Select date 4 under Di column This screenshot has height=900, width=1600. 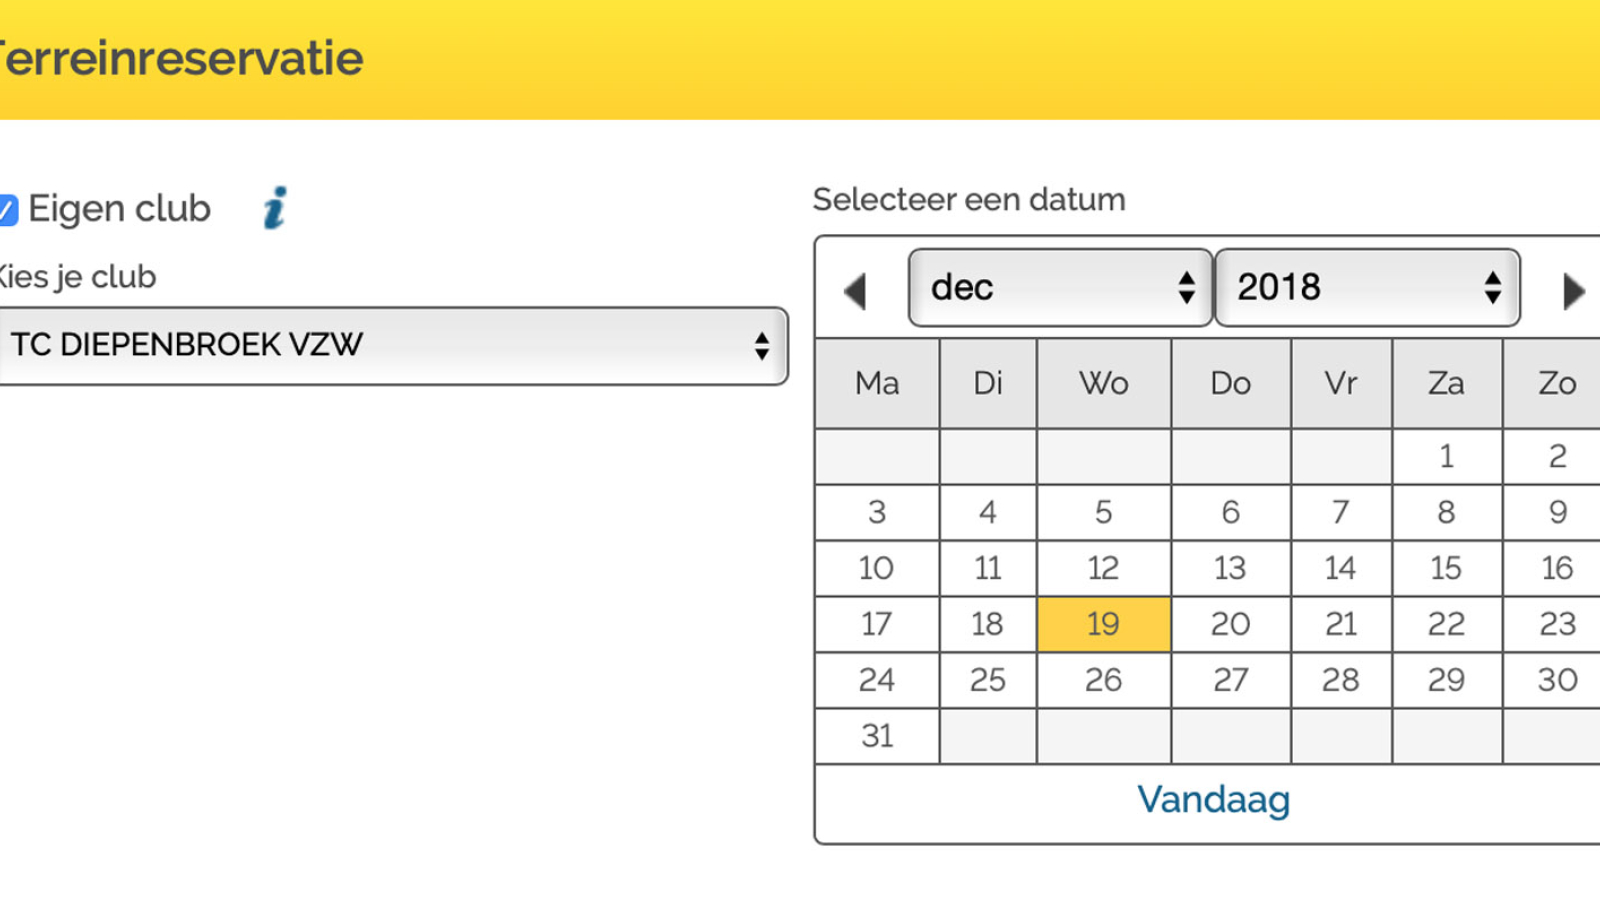click(x=988, y=512)
